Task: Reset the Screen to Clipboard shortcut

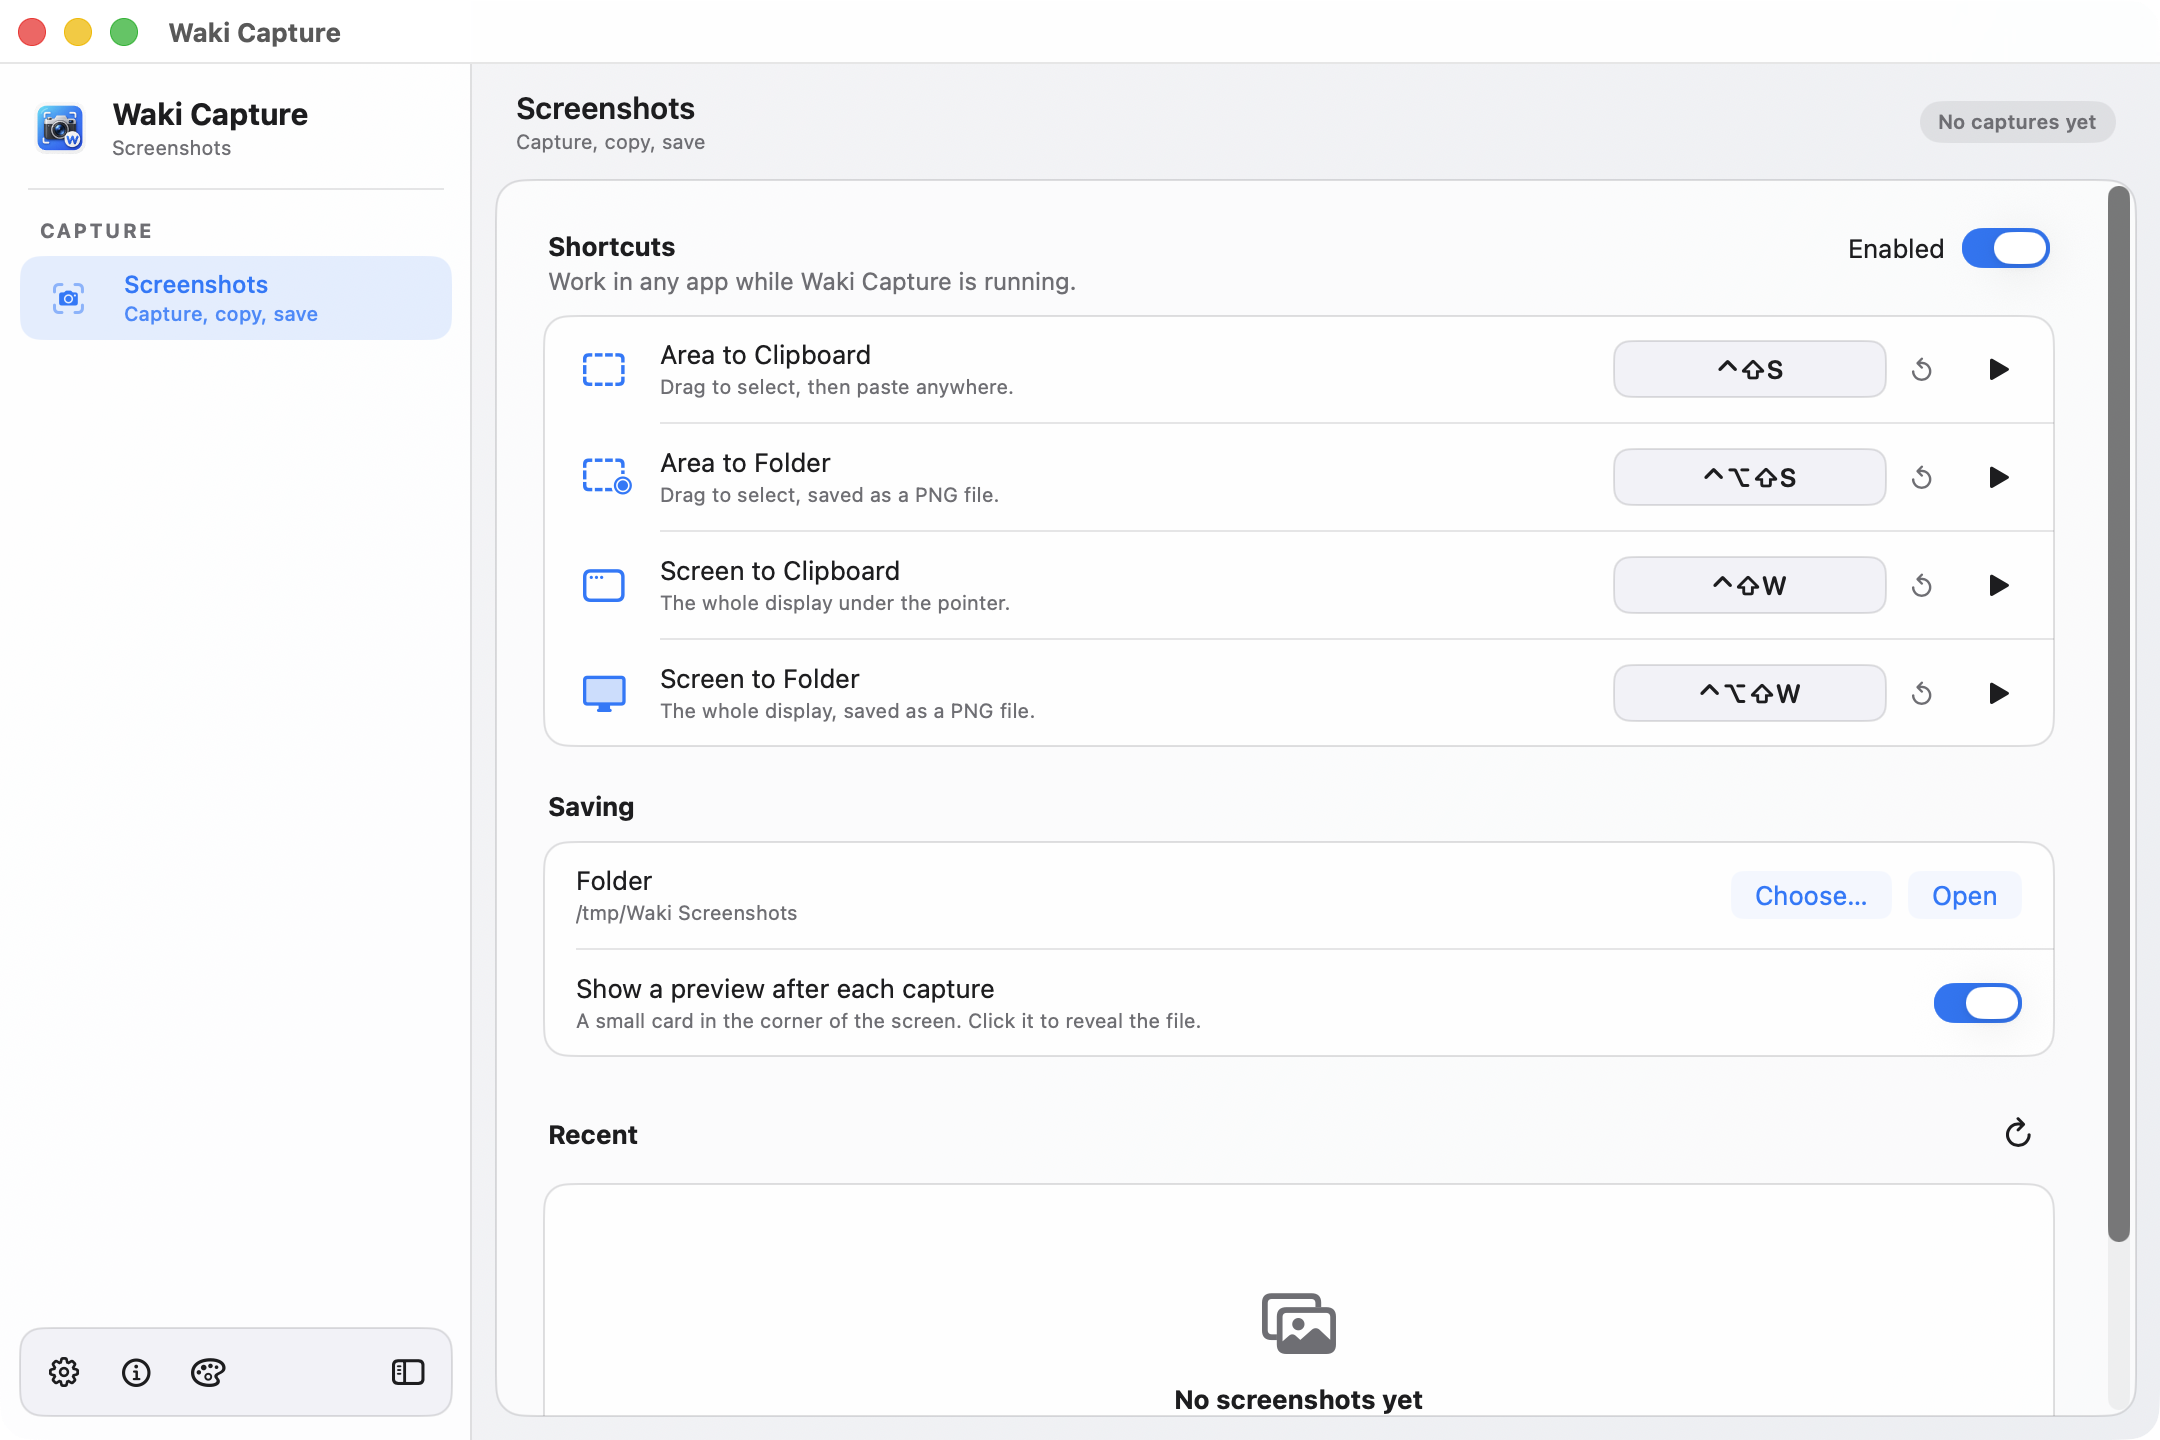Action: [x=1921, y=586]
